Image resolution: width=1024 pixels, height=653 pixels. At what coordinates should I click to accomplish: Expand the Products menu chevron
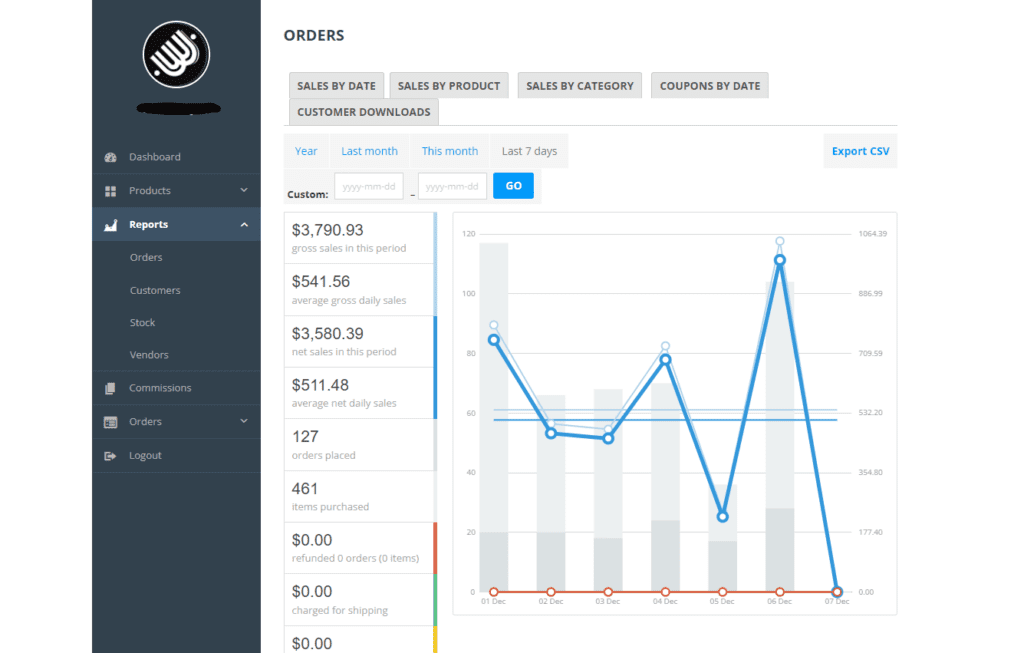click(x=244, y=190)
